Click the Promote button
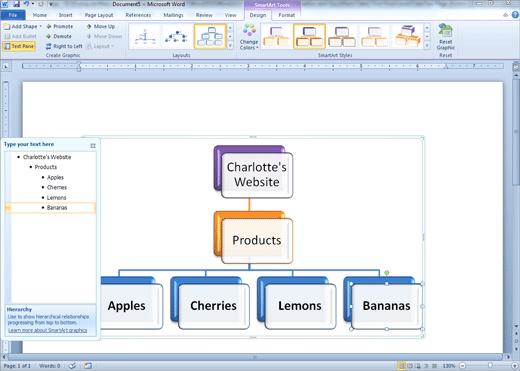 tap(59, 26)
